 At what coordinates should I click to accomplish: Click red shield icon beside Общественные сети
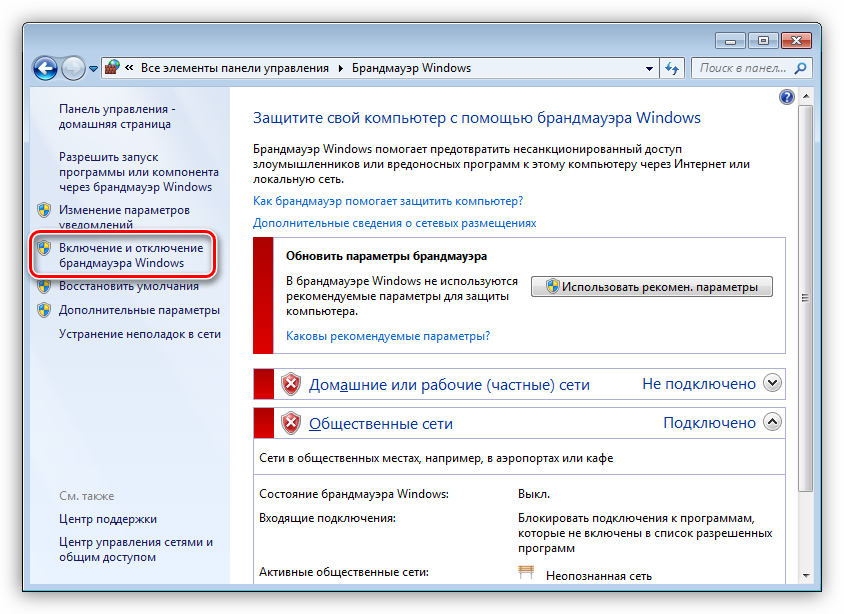point(291,423)
